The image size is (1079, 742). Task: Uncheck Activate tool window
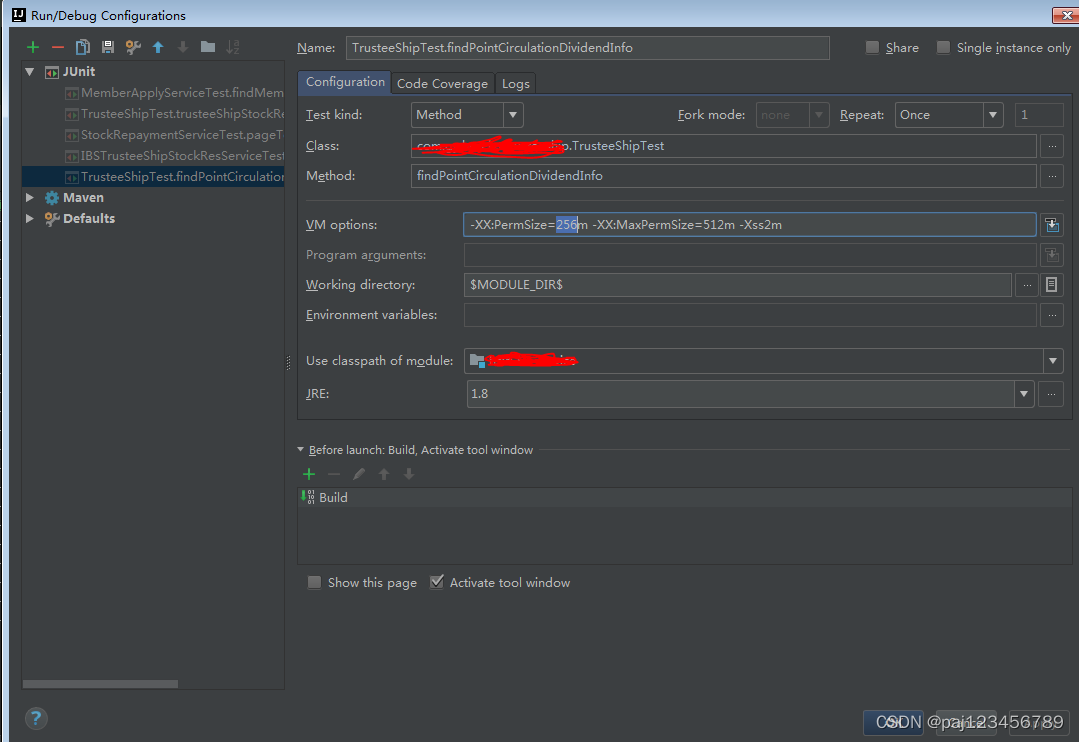[x=437, y=582]
